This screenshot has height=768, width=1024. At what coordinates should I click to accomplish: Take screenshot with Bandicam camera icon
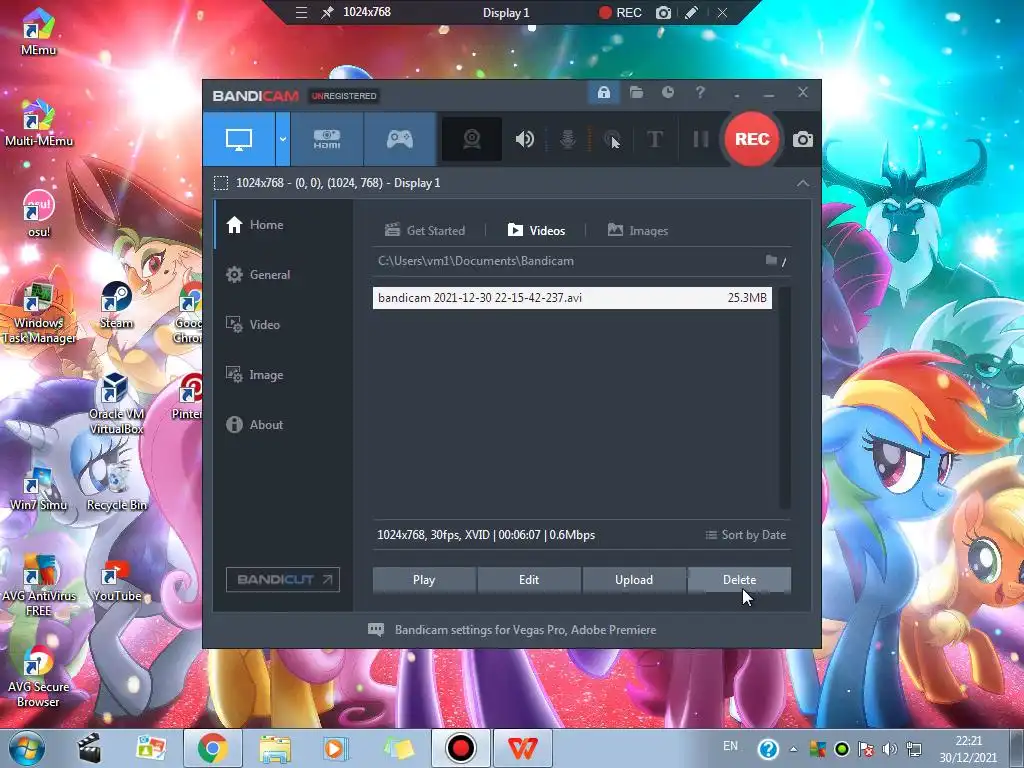(803, 139)
